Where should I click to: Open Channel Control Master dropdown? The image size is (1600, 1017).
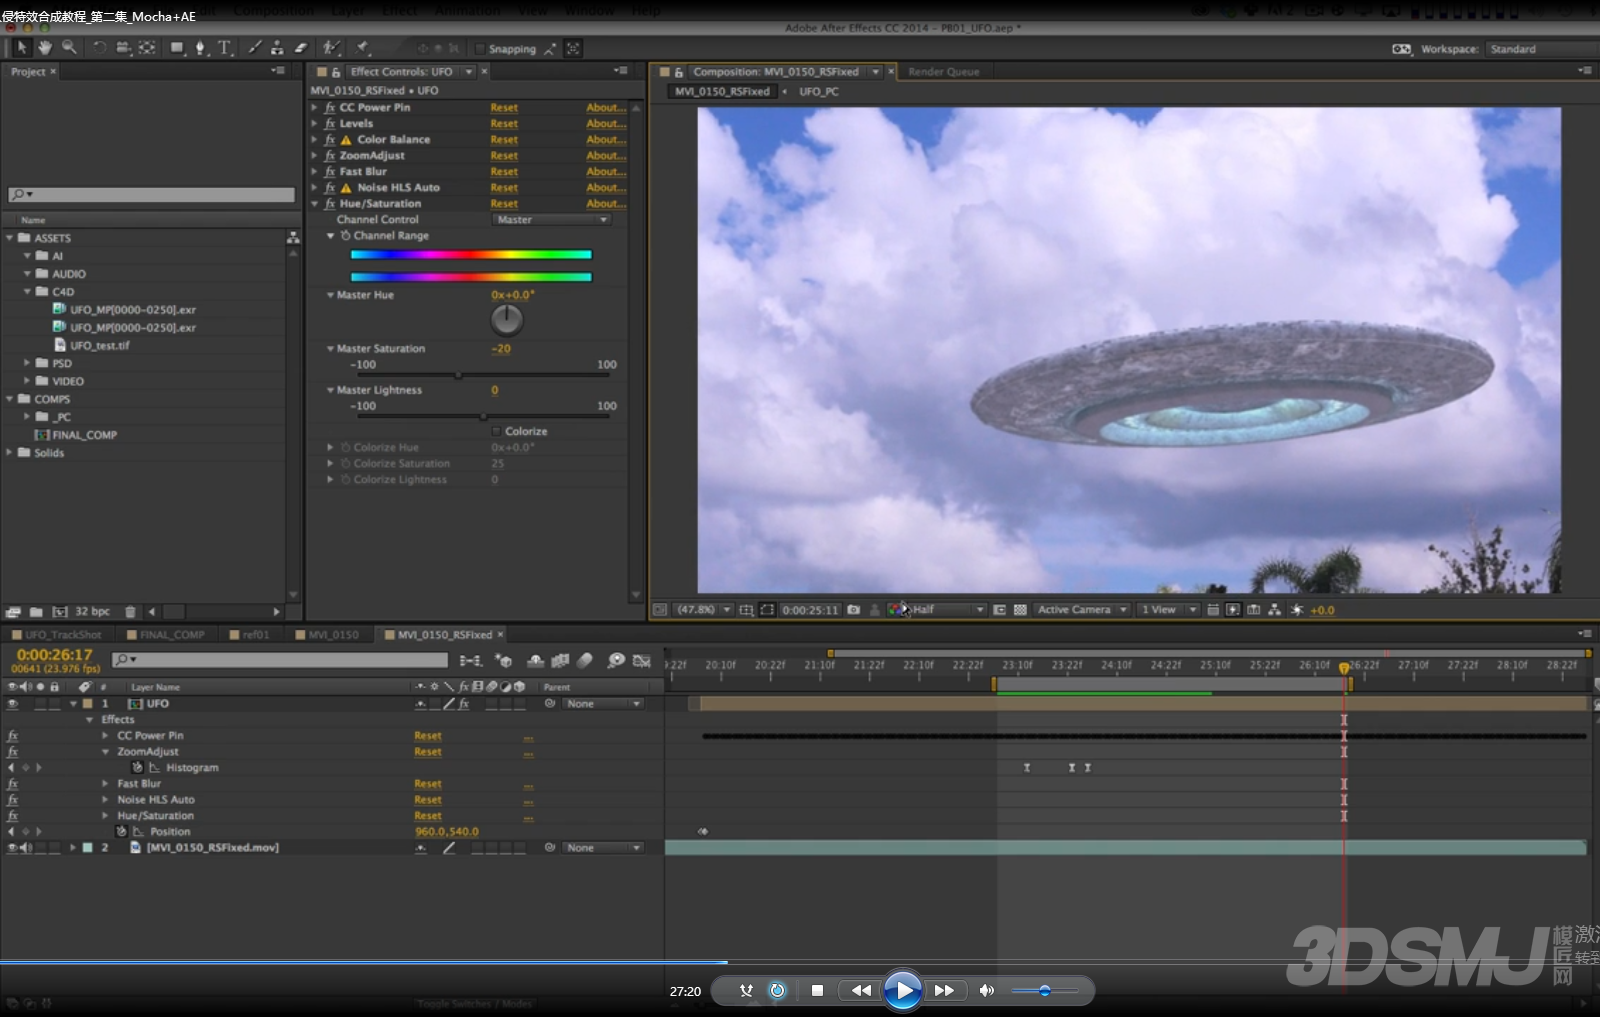pos(551,220)
